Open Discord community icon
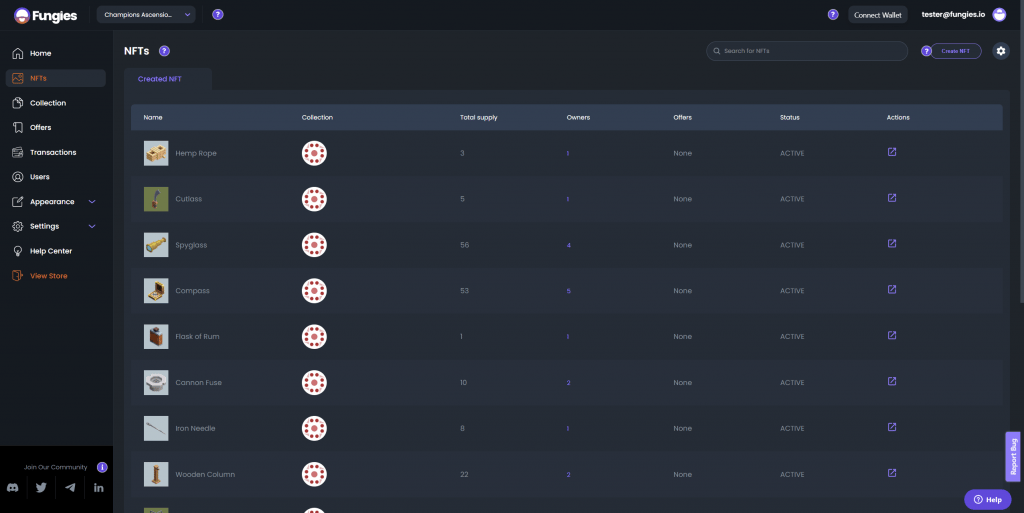 point(12,488)
